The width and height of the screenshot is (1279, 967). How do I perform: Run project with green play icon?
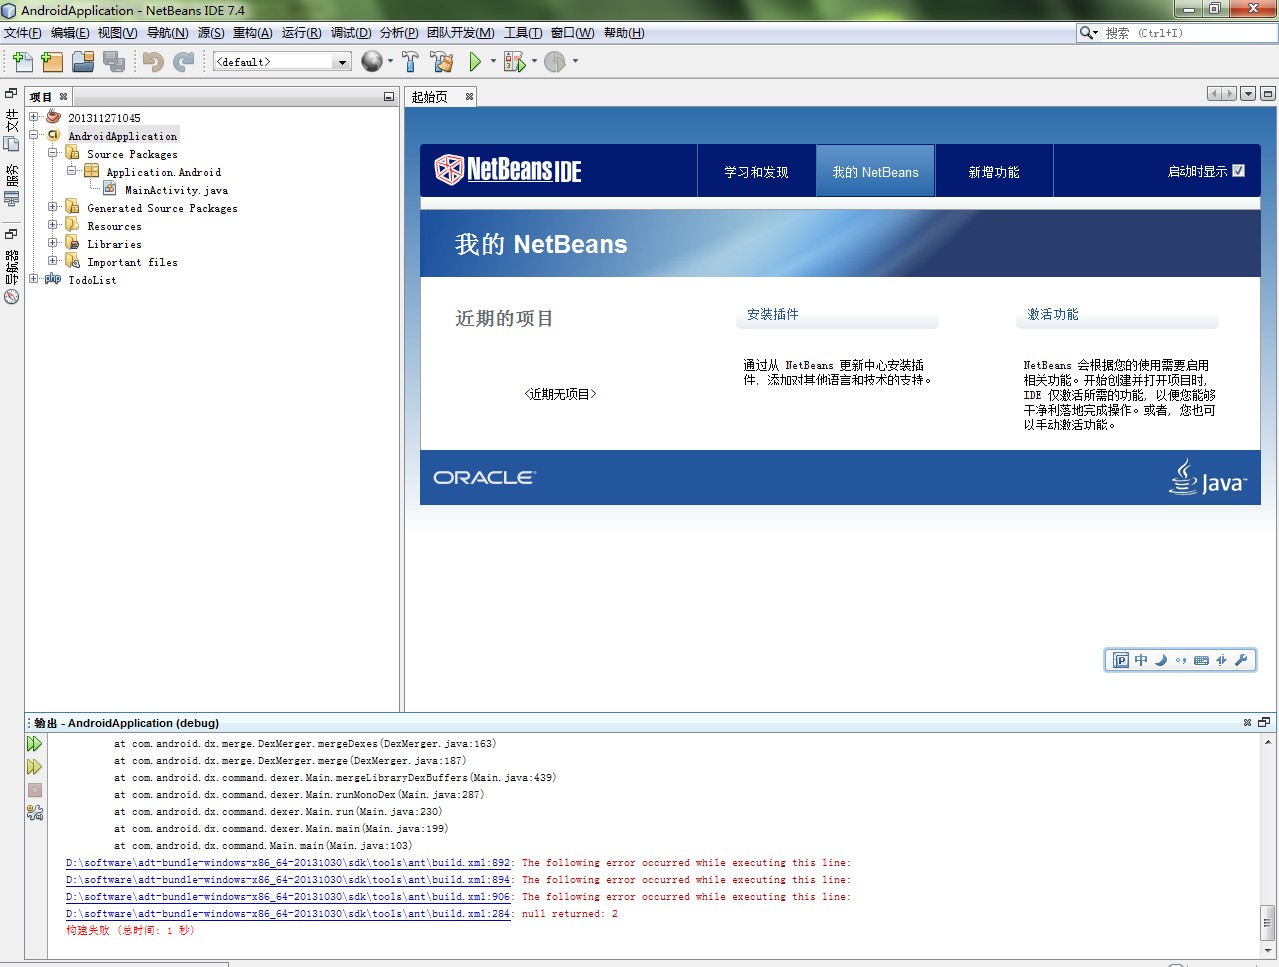(x=475, y=62)
